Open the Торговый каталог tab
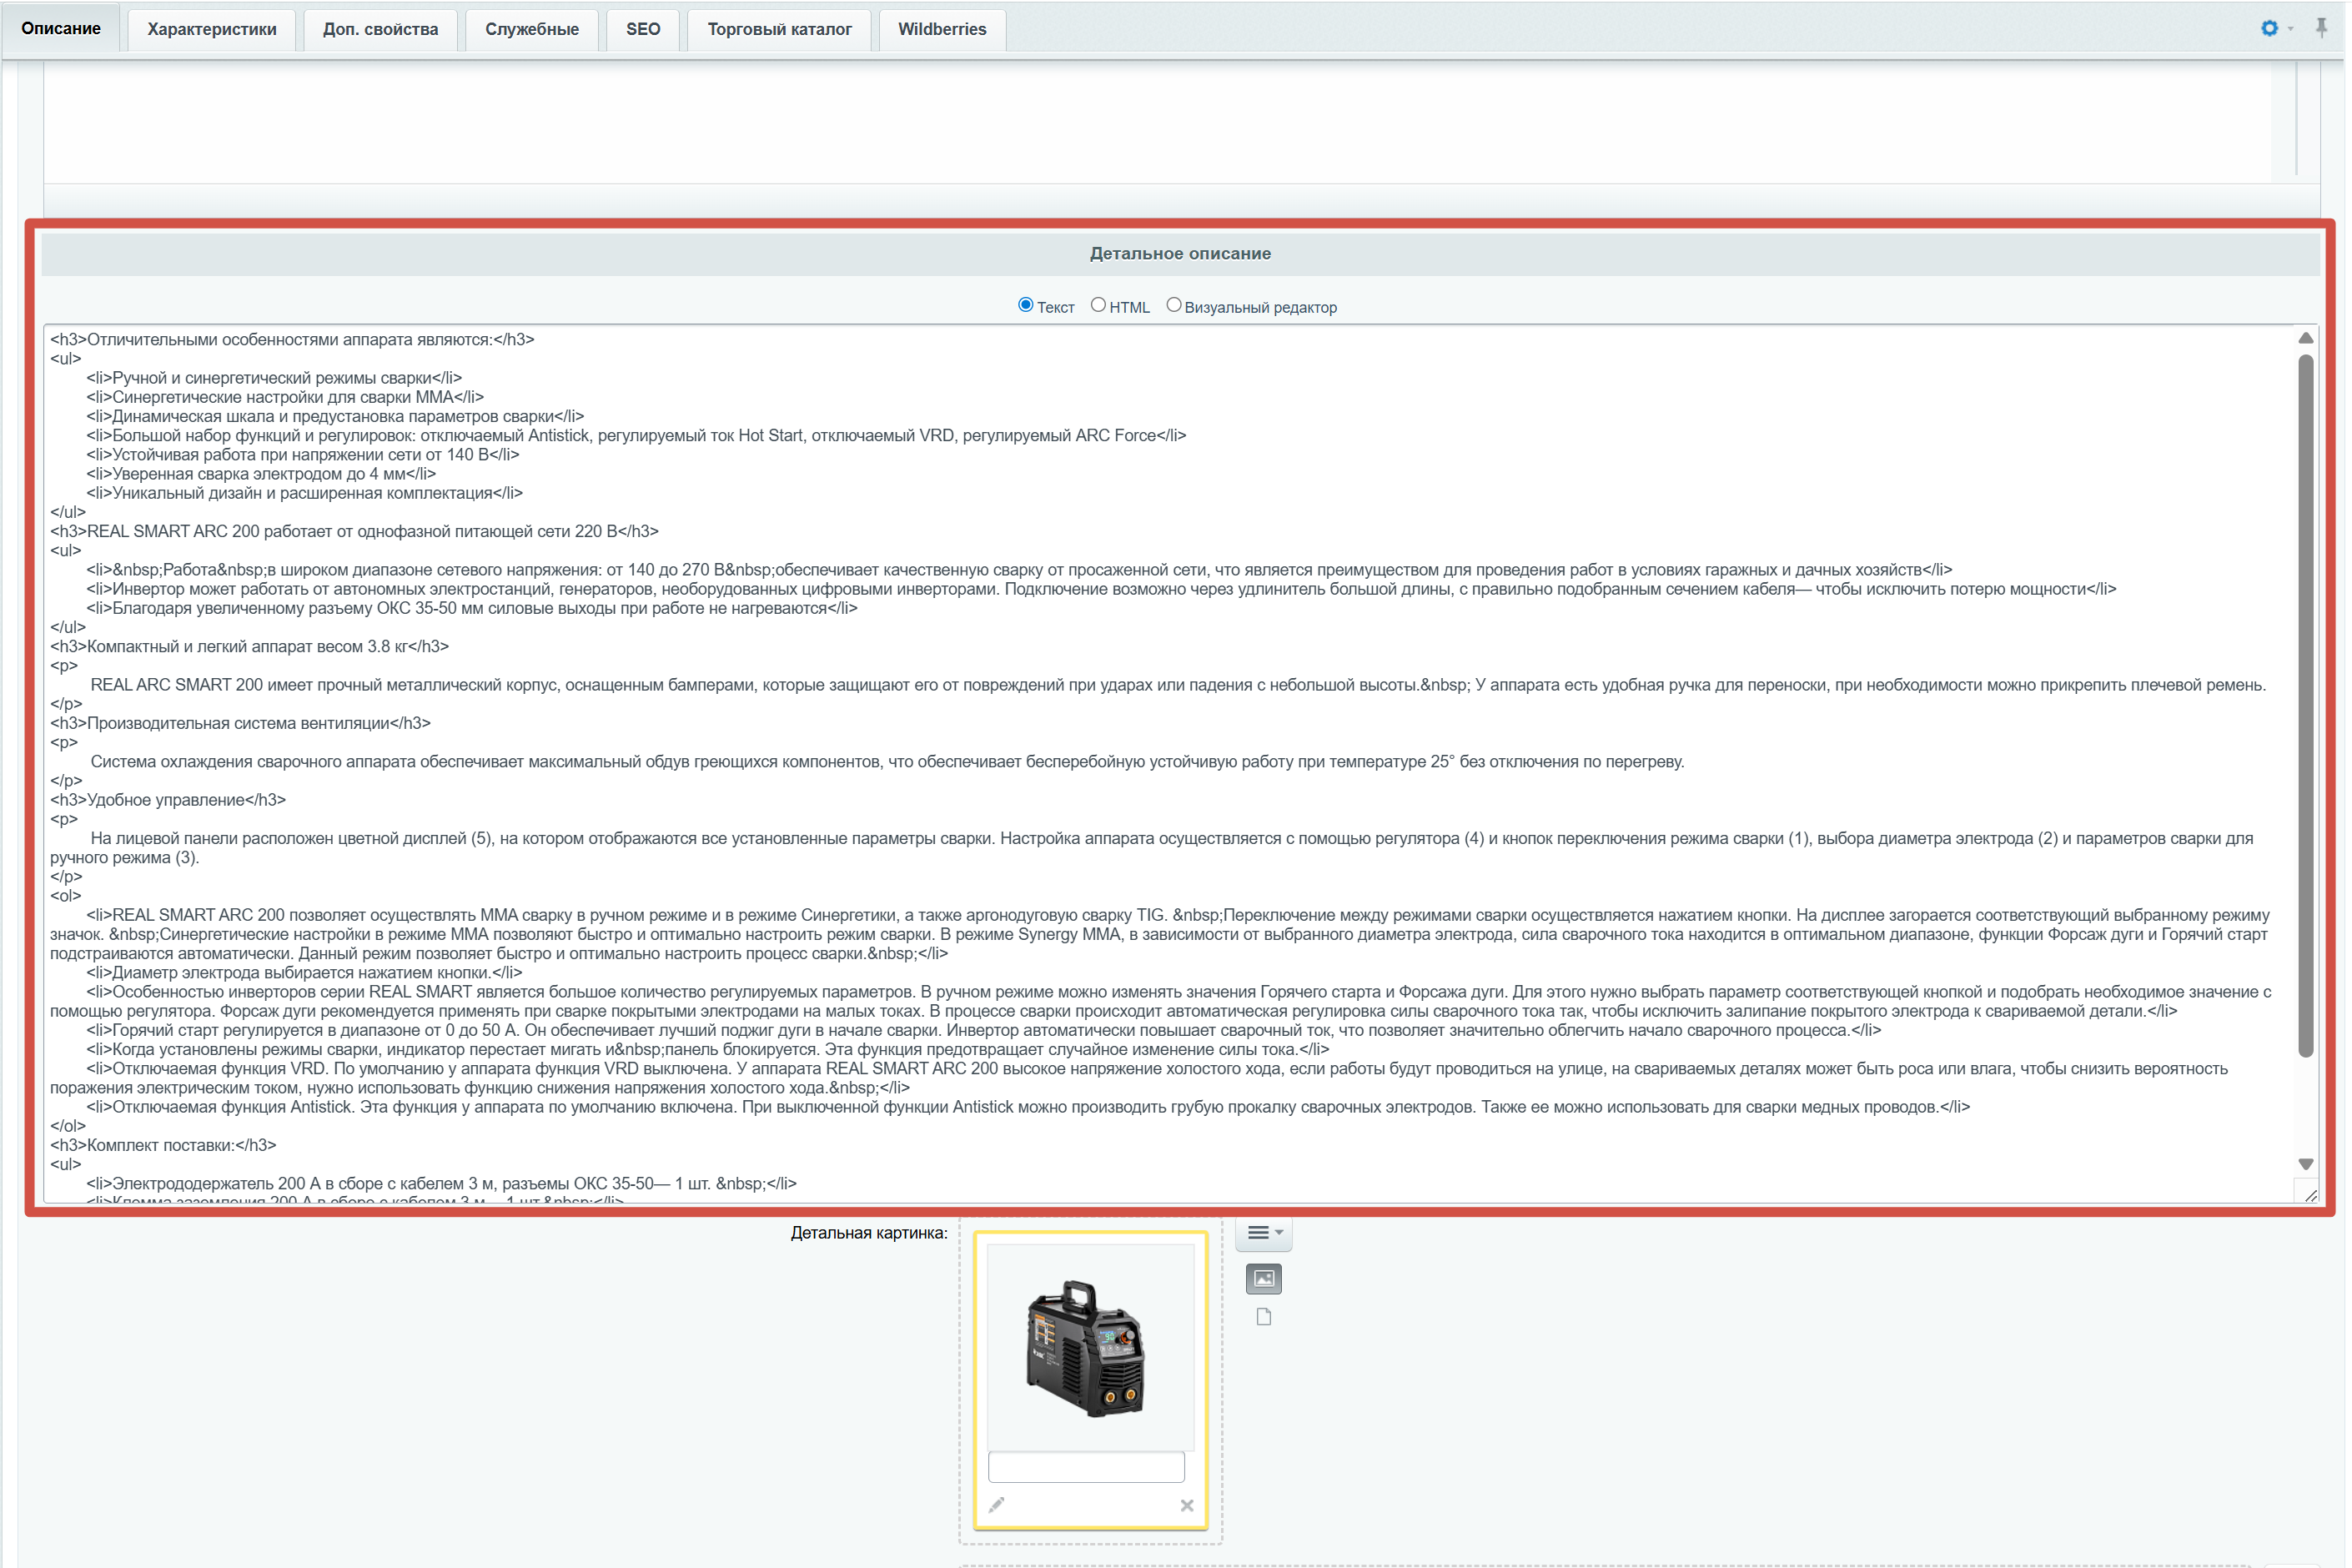Screen dimensions: 2352x1568 coord(779,29)
